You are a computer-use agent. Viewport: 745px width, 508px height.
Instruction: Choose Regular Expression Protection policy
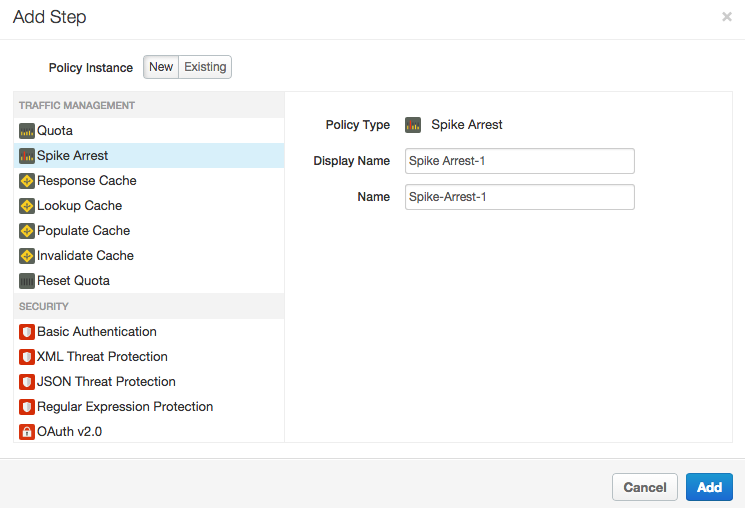tap(125, 407)
